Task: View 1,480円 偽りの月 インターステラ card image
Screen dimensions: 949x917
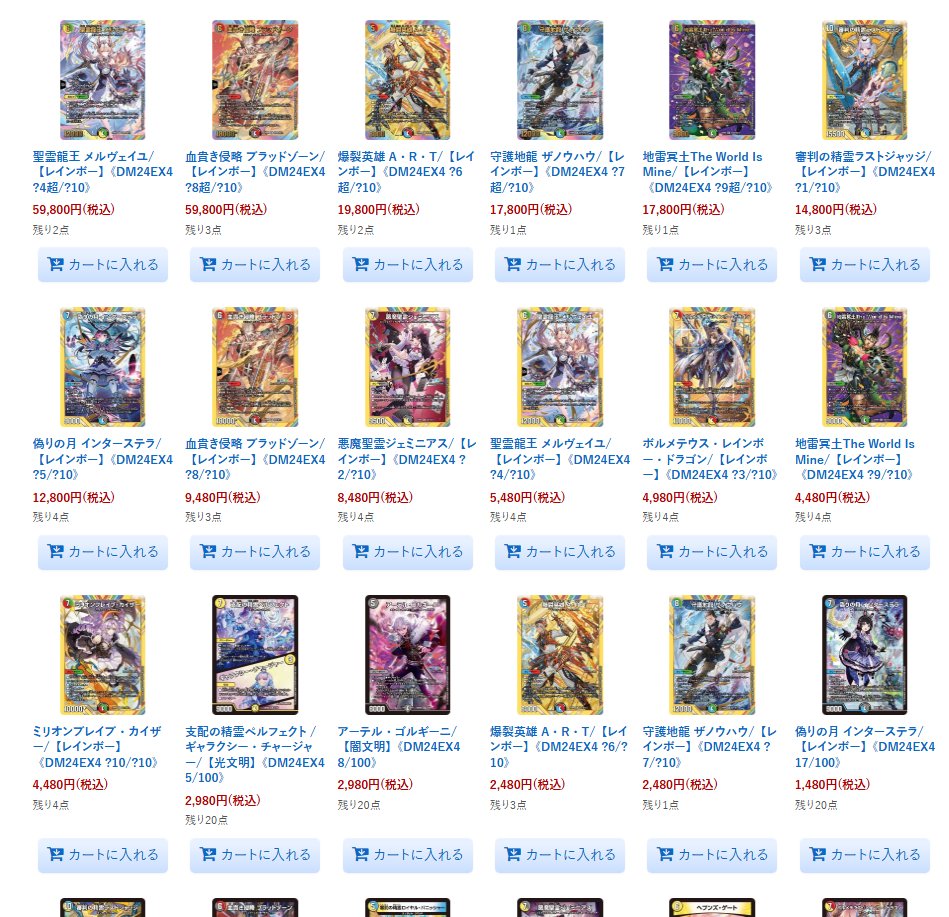Action: [x=864, y=655]
